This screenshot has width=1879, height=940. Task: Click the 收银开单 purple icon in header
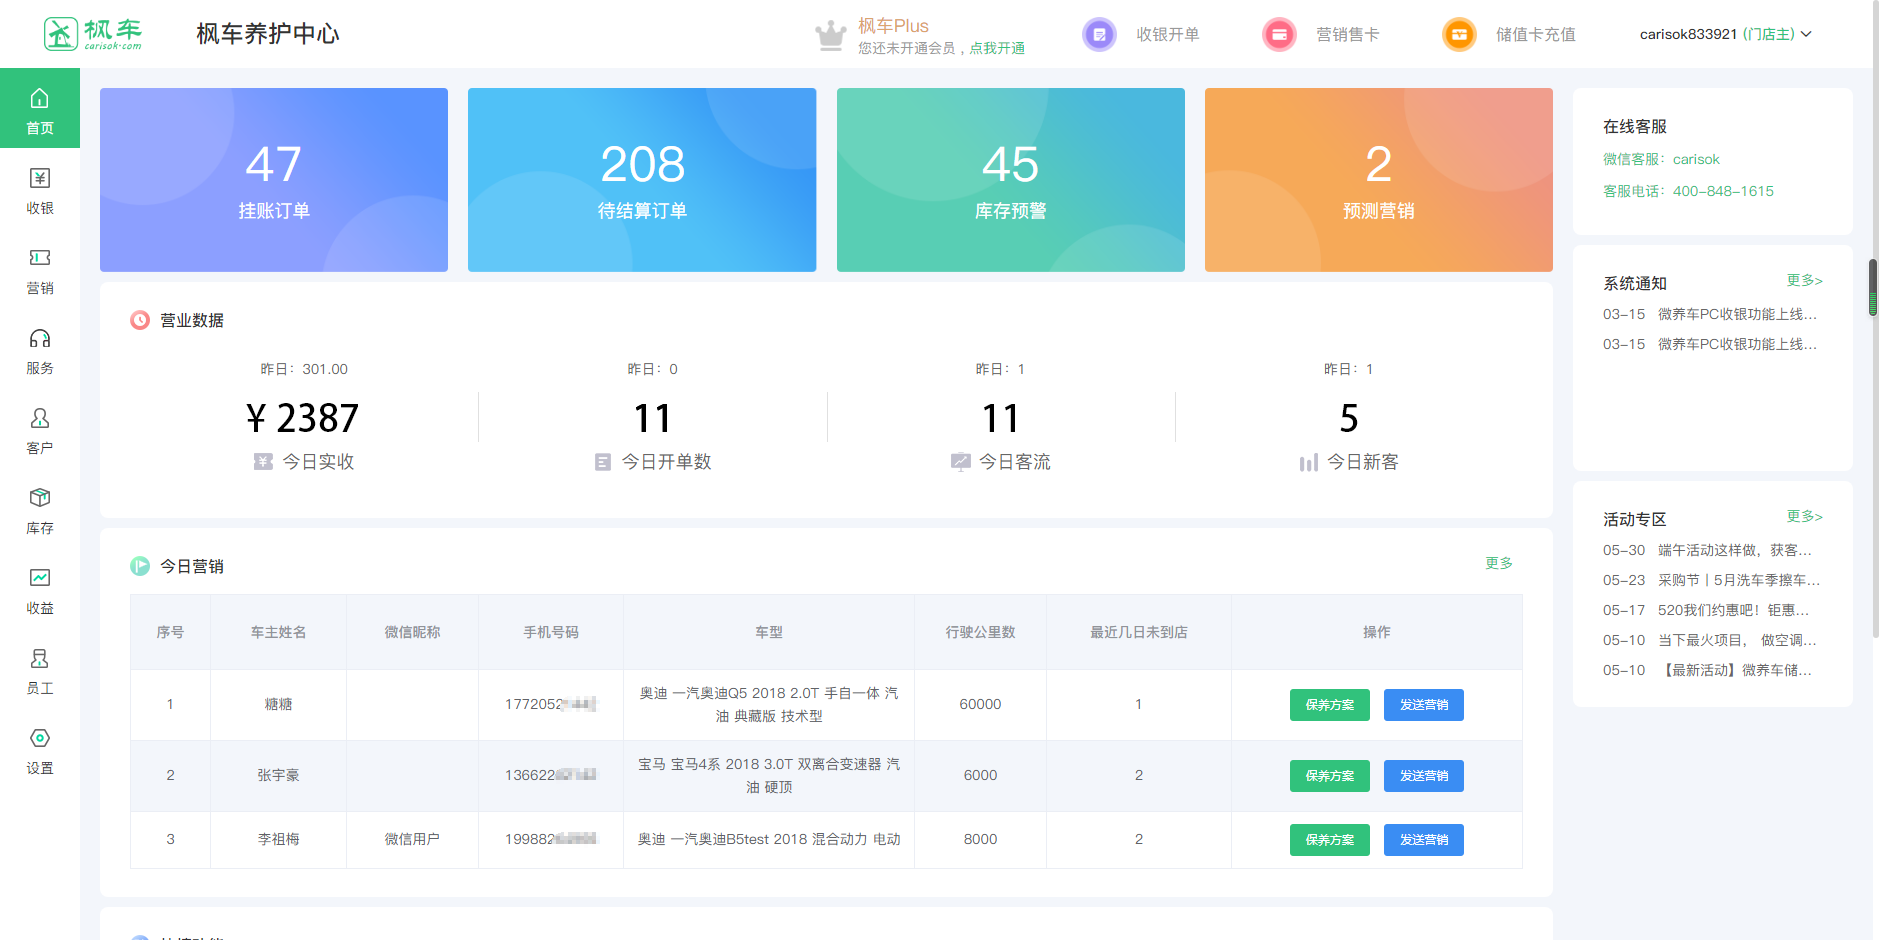1099,34
